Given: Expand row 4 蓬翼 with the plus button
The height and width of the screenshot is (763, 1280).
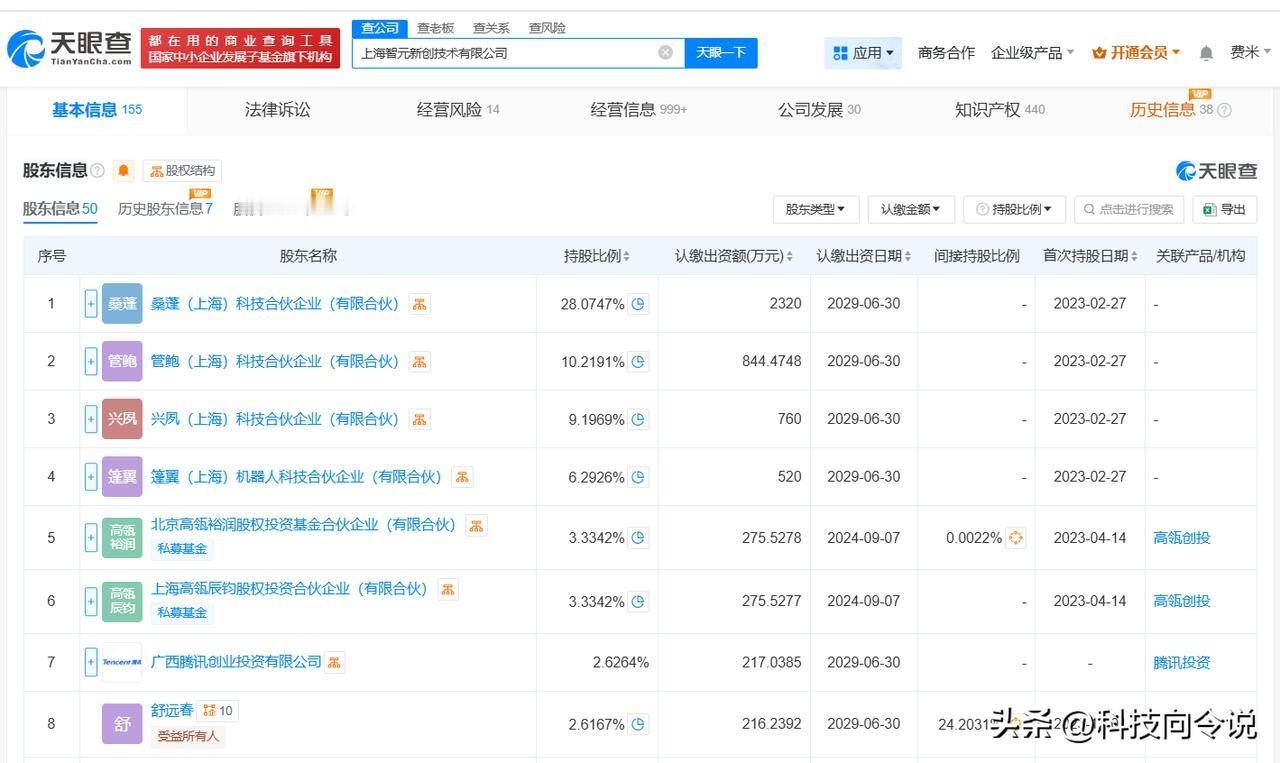Looking at the screenshot, I should coord(91,477).
